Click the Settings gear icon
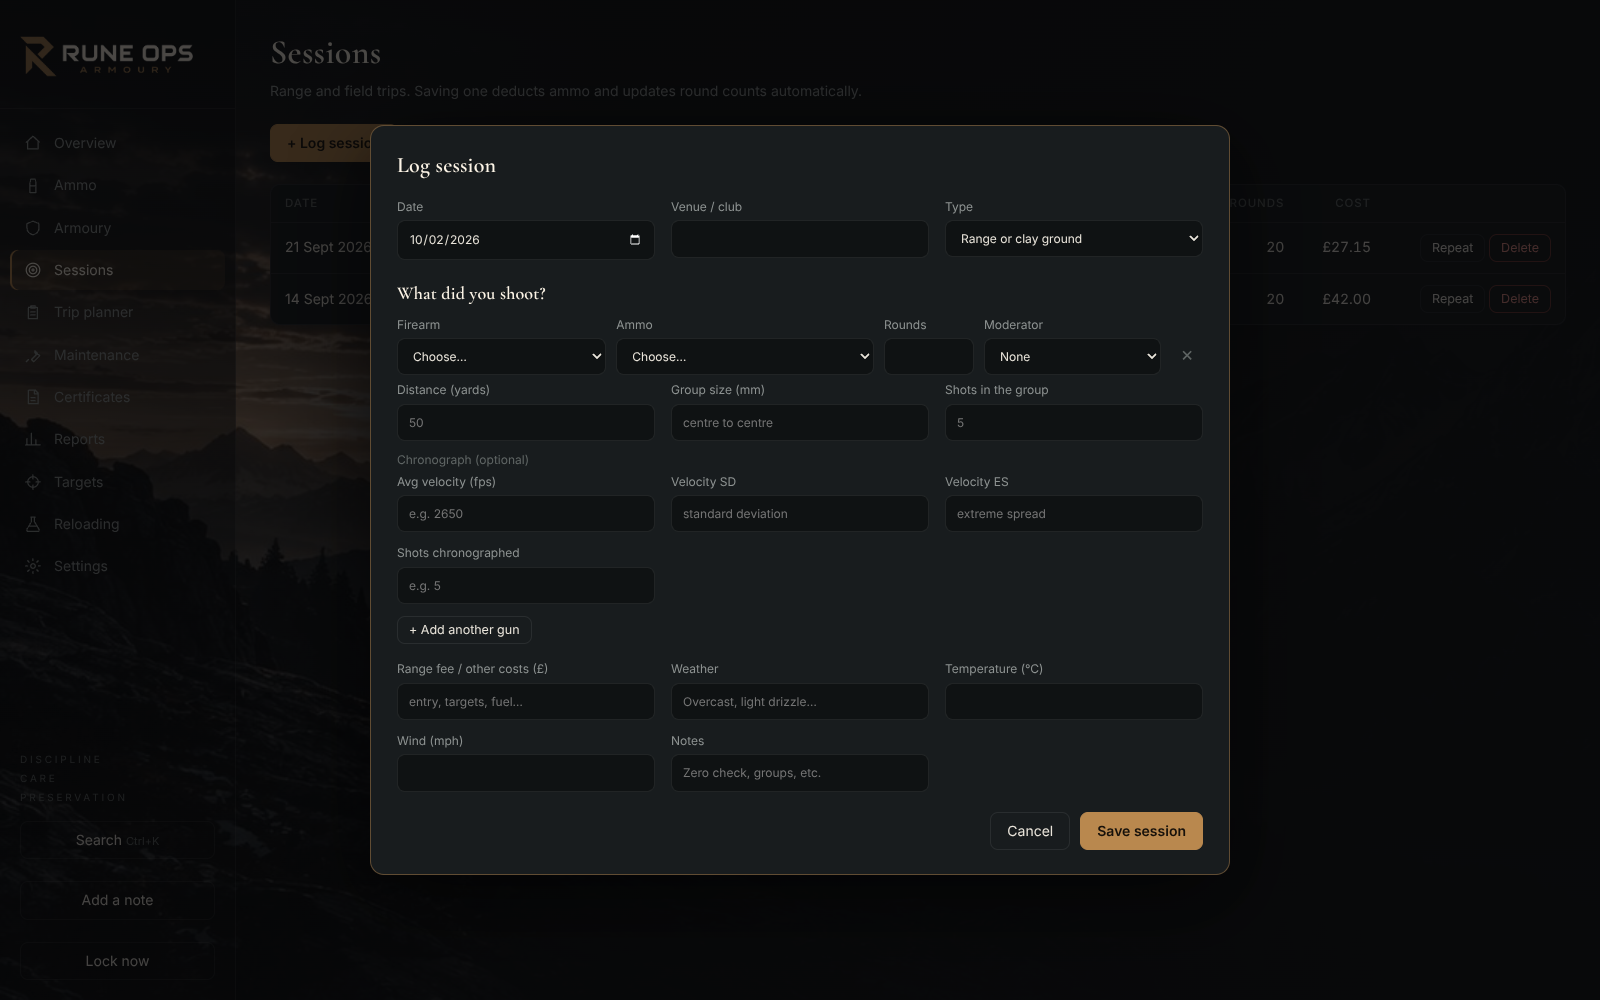This screenshot has width=1600, height=1000. 33,566
